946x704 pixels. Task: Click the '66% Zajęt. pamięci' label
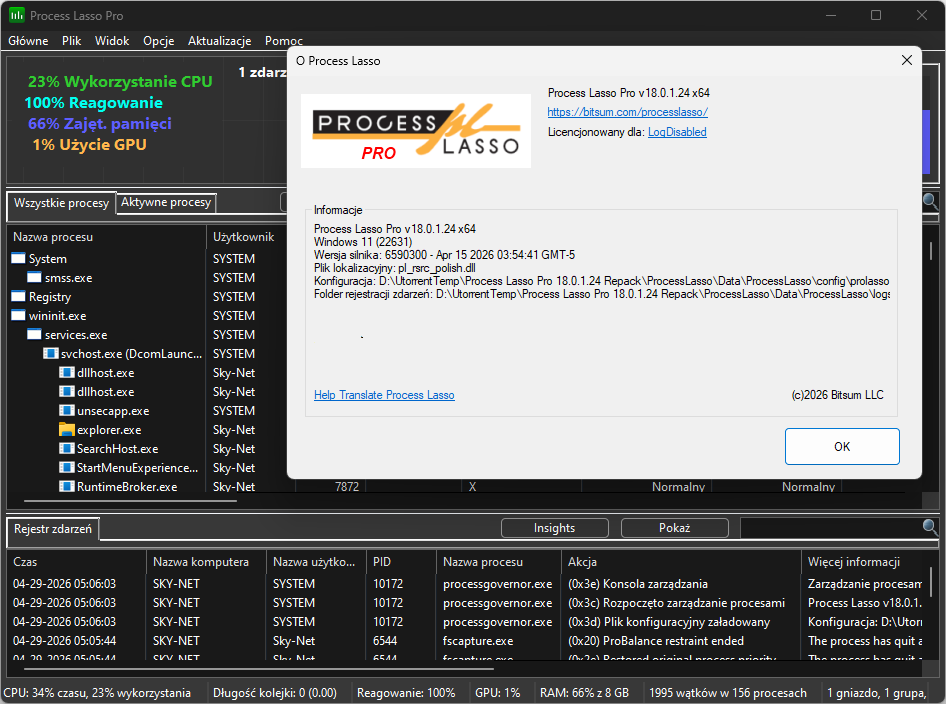click(100, 124)
